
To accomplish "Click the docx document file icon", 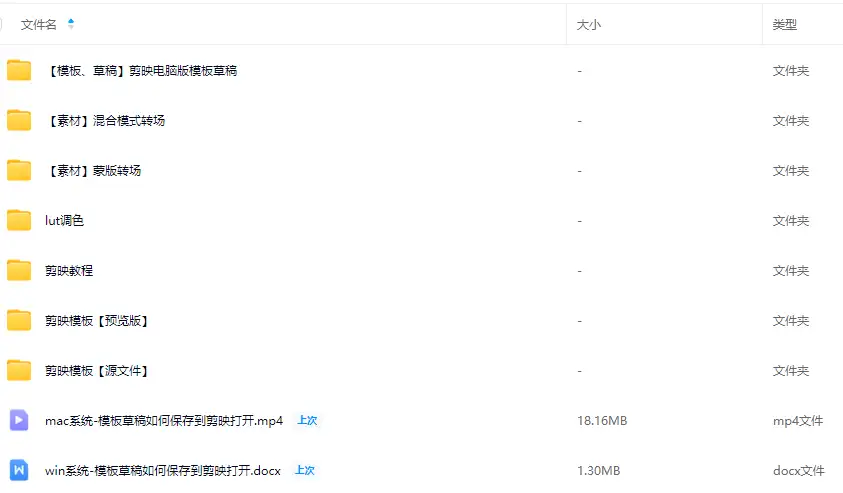I will pos(19,470).
